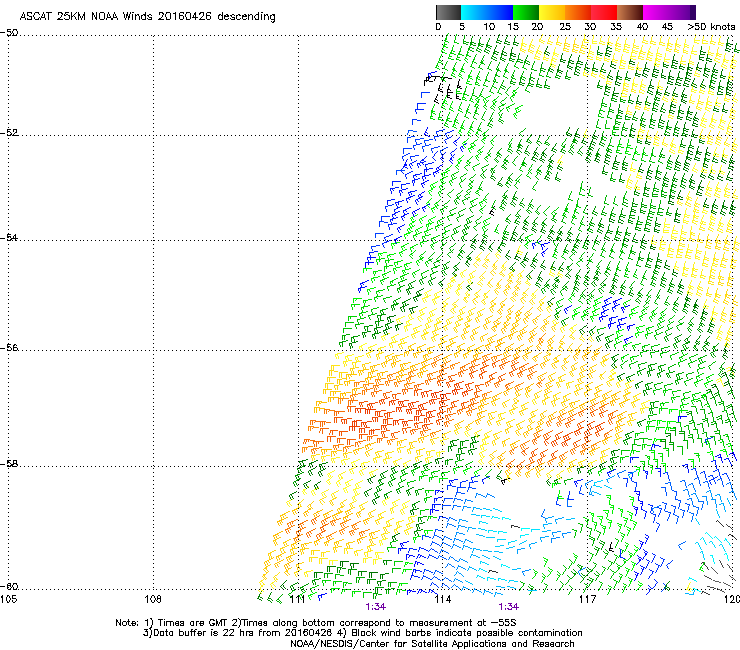Click the '117' longitude axis label
740x650 pixels.
point(588,599)
